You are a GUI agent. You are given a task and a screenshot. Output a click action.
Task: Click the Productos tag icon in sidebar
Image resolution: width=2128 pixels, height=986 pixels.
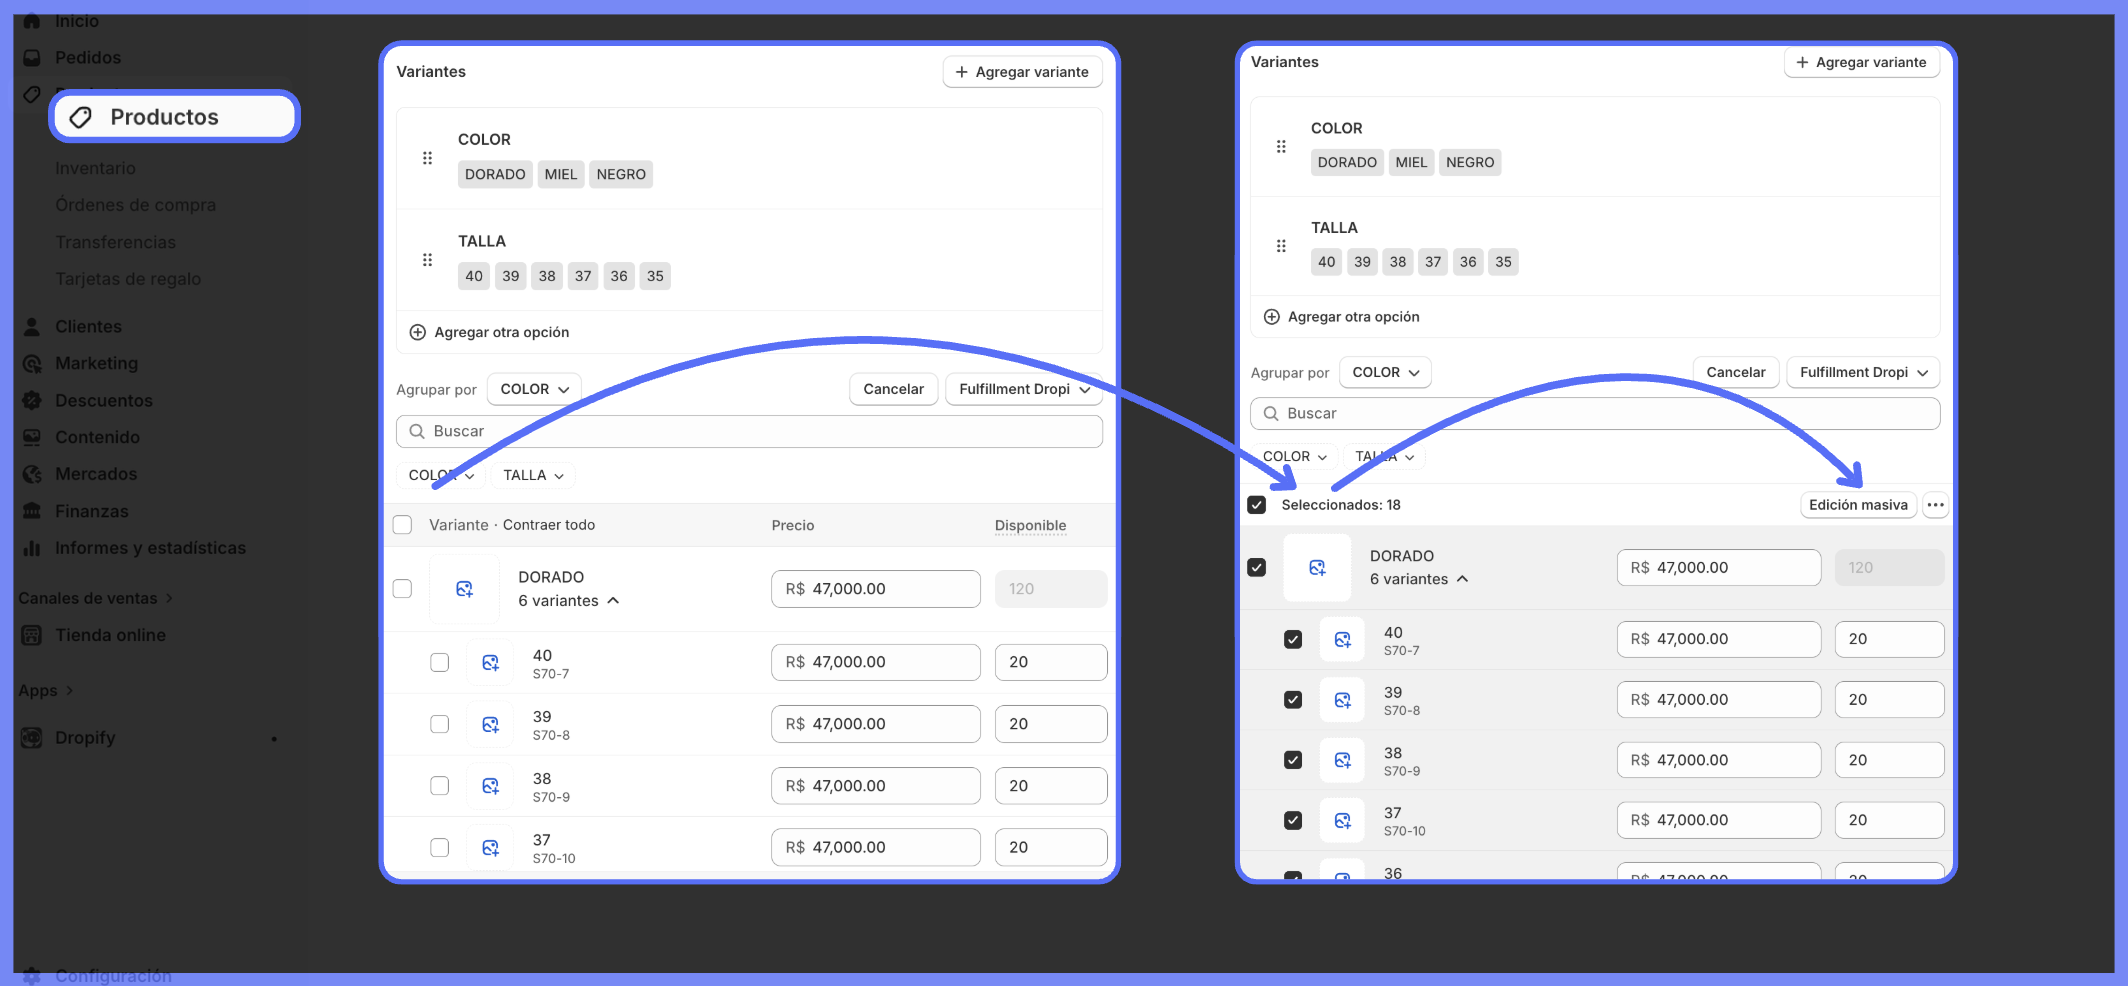[x=81, y=117]
